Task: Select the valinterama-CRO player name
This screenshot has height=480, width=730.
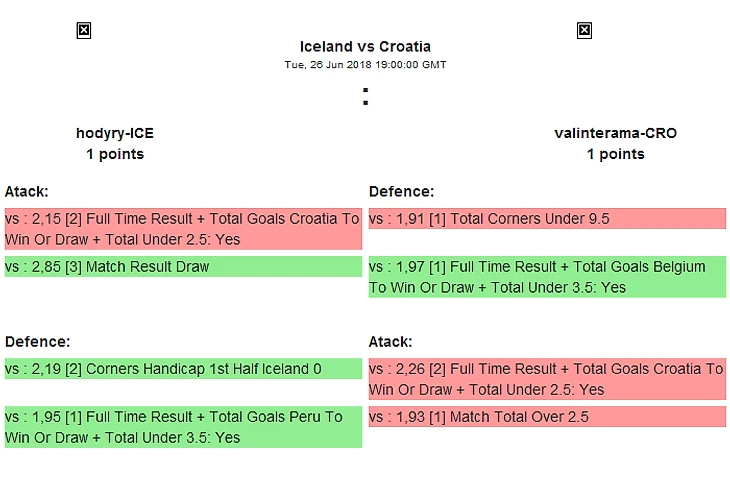Action: [615, 133]
